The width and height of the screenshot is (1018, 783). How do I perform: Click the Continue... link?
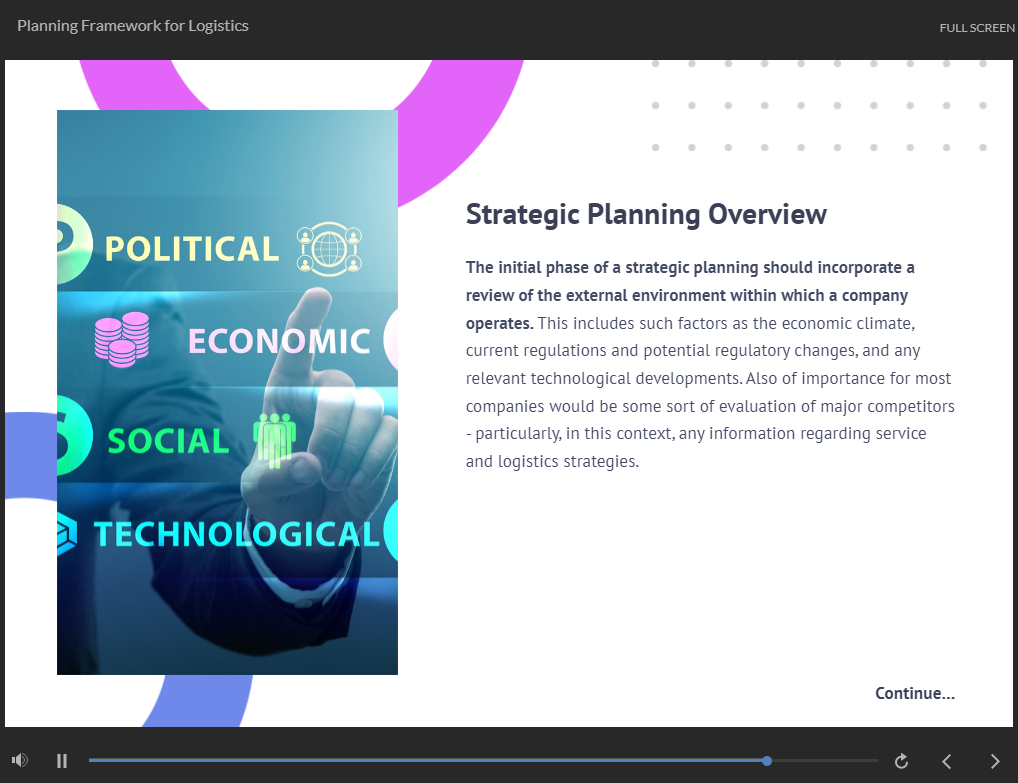click(x=914, y=693)
